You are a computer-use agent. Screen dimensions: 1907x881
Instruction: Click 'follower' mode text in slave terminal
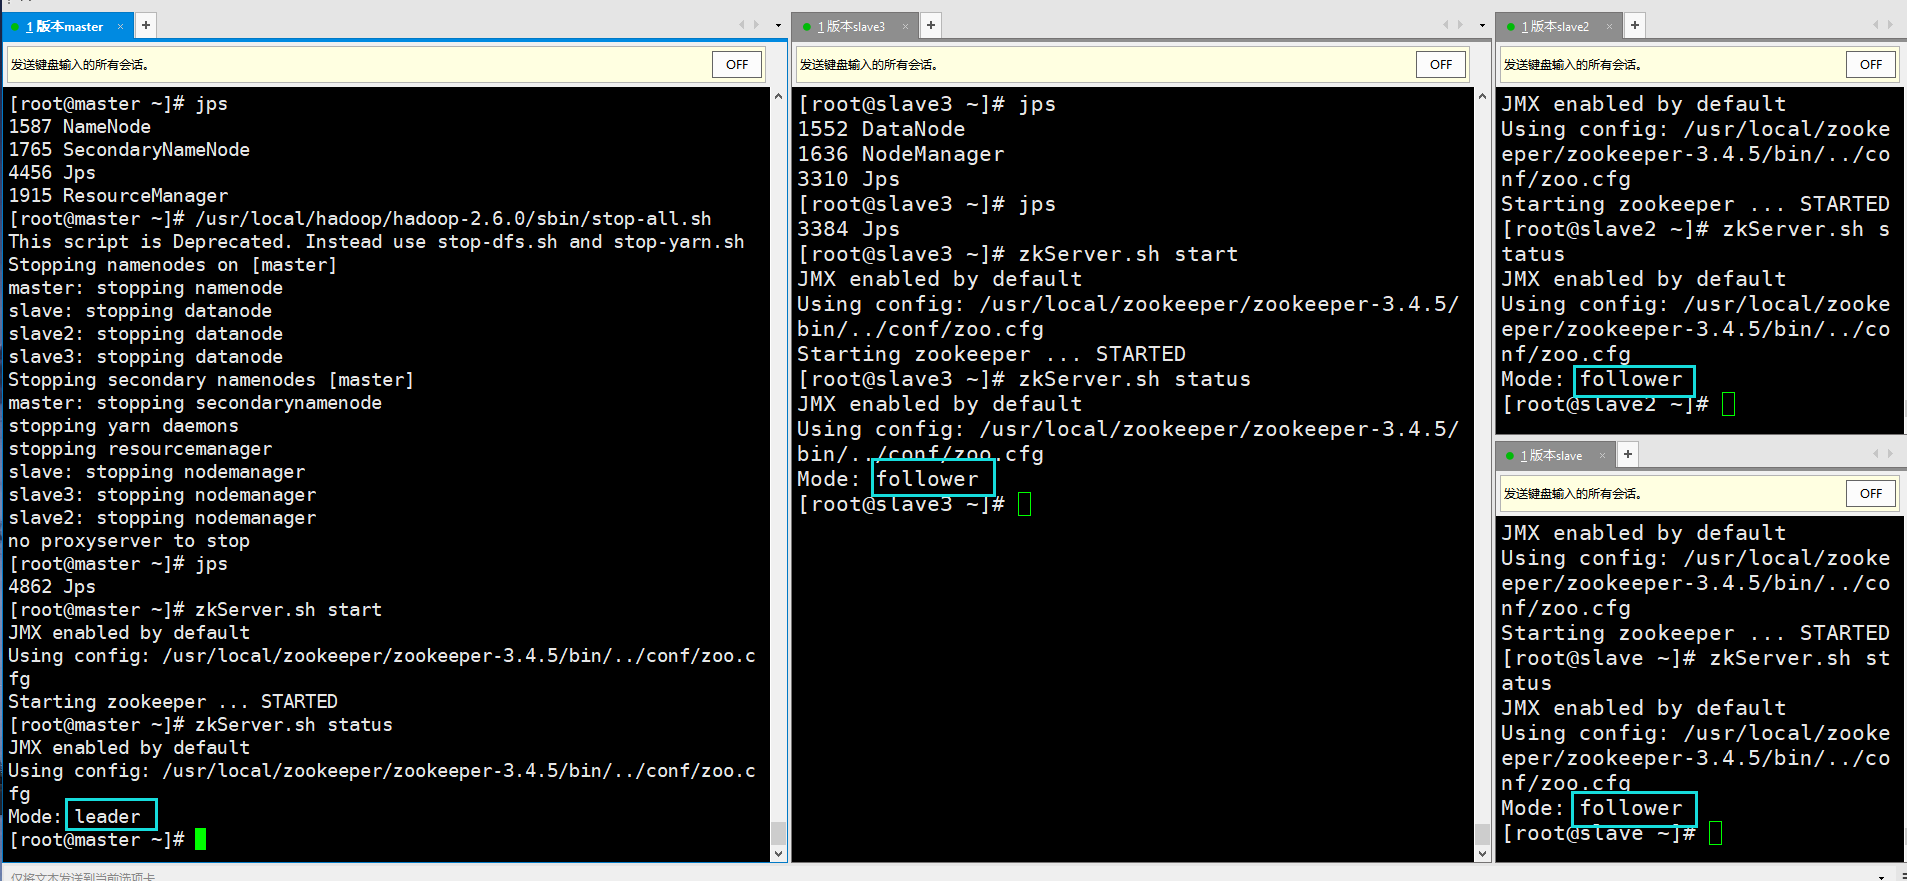pyautogui.click(x=1632, y=808)
